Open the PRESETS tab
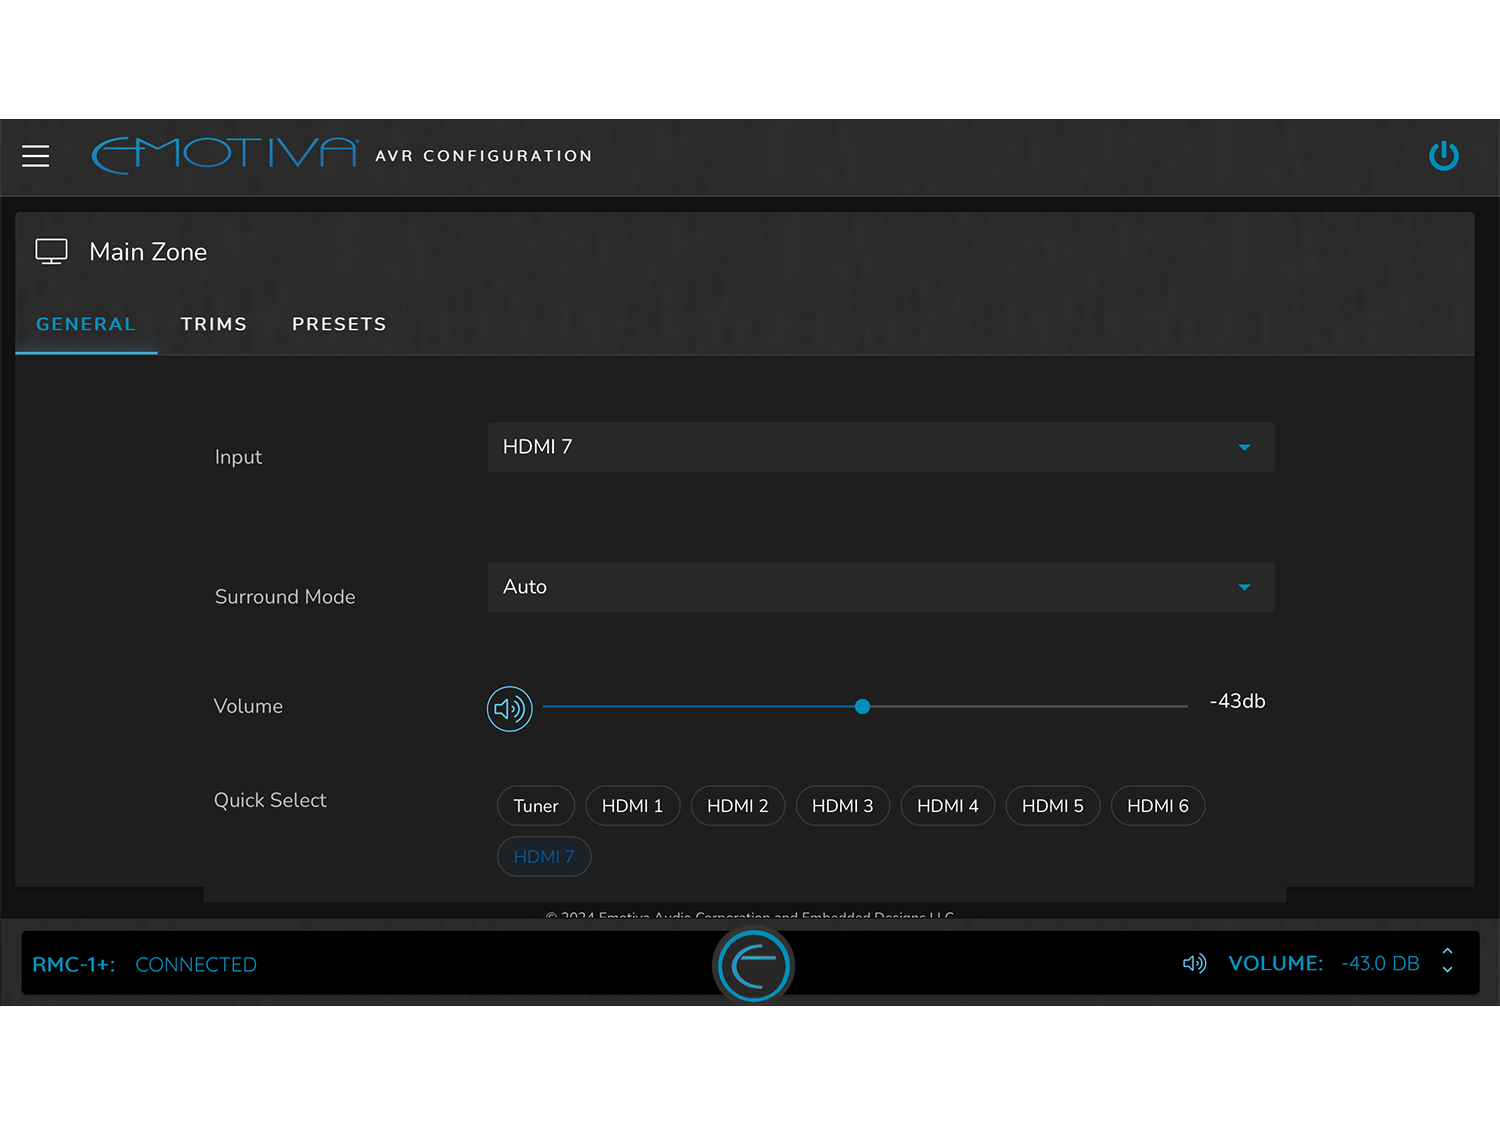The image size is (1500, 1125). pyautogui.click(x=338, y=323)
